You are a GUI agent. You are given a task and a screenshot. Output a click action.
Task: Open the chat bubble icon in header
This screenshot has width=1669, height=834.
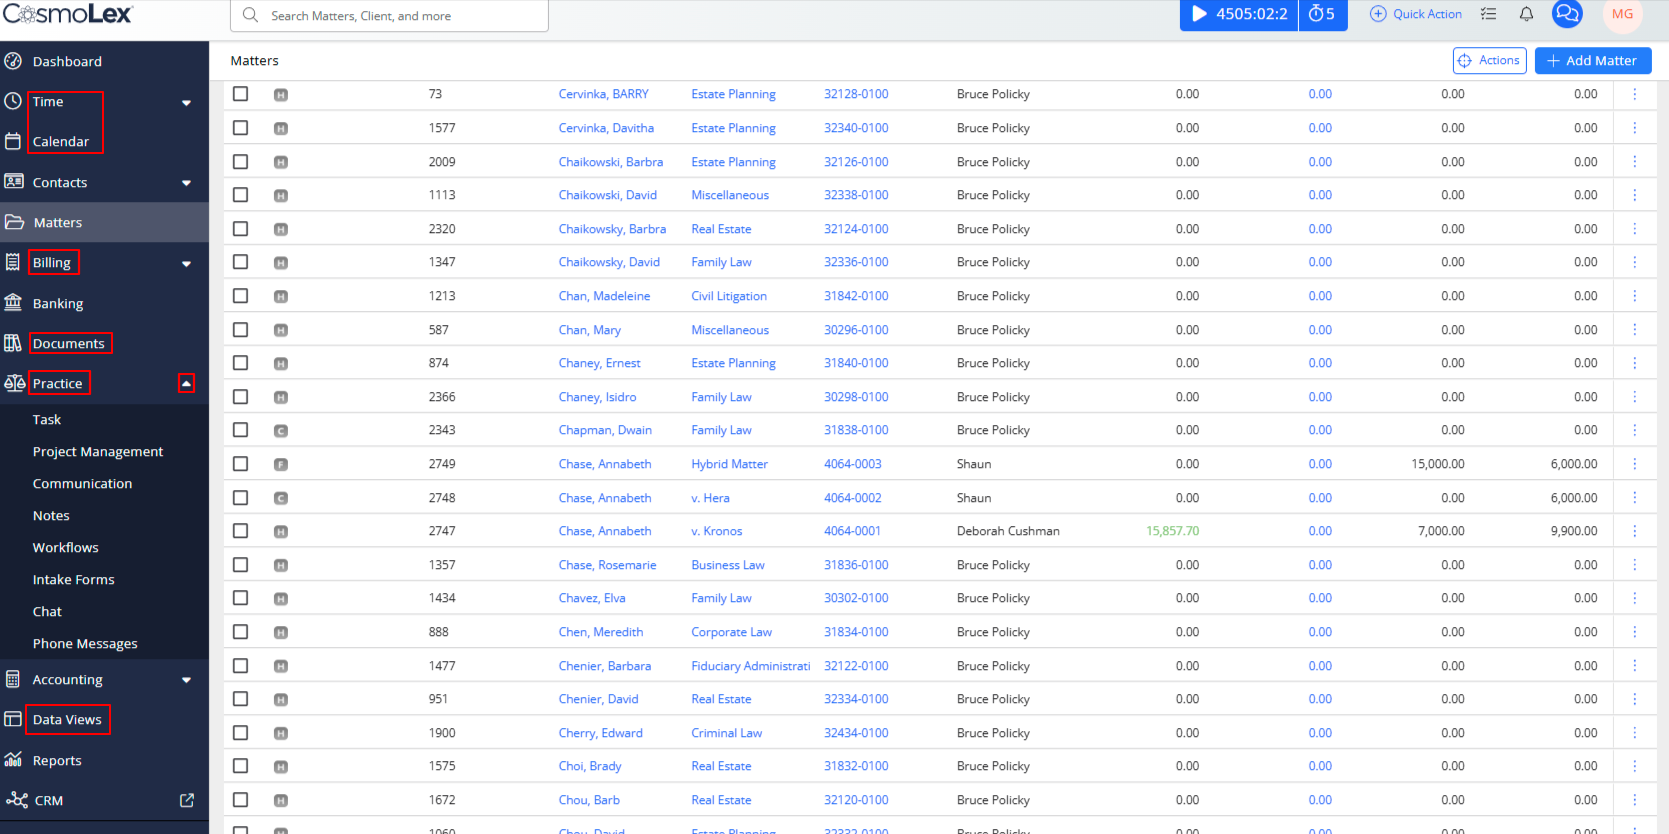[1567, 14]
